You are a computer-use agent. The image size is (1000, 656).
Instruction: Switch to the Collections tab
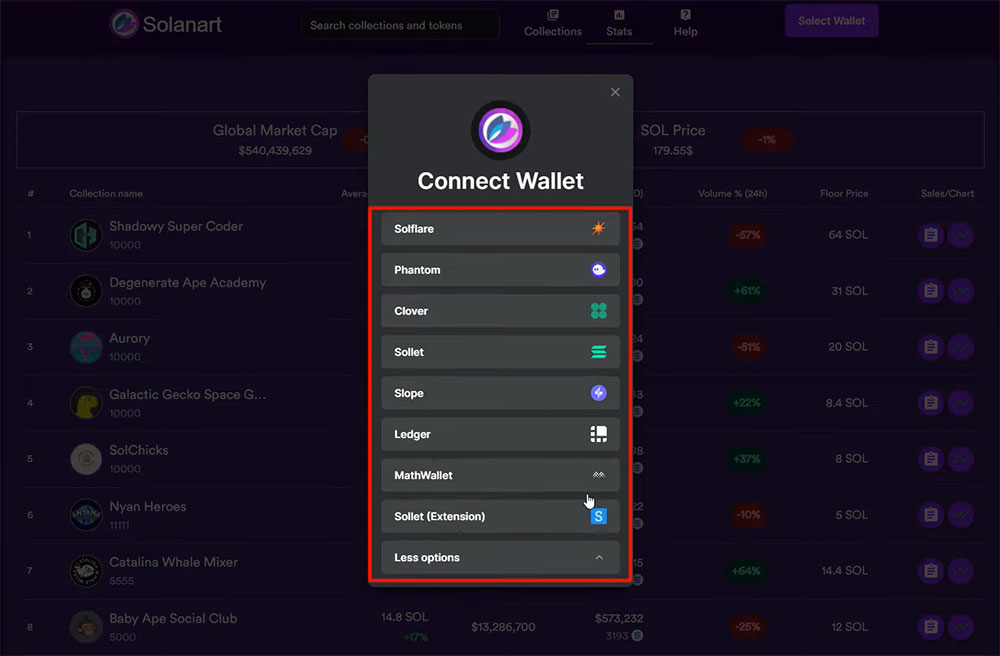coord(552,24)
